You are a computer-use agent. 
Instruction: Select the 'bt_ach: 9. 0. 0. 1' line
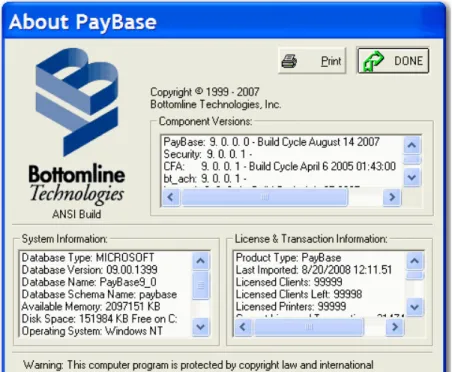coord(205,179)
